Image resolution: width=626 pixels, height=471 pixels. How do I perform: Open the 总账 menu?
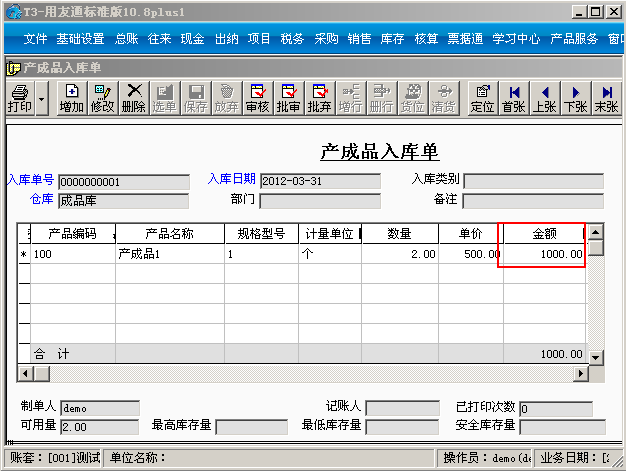pyautogui.click(x=127, y=39)
